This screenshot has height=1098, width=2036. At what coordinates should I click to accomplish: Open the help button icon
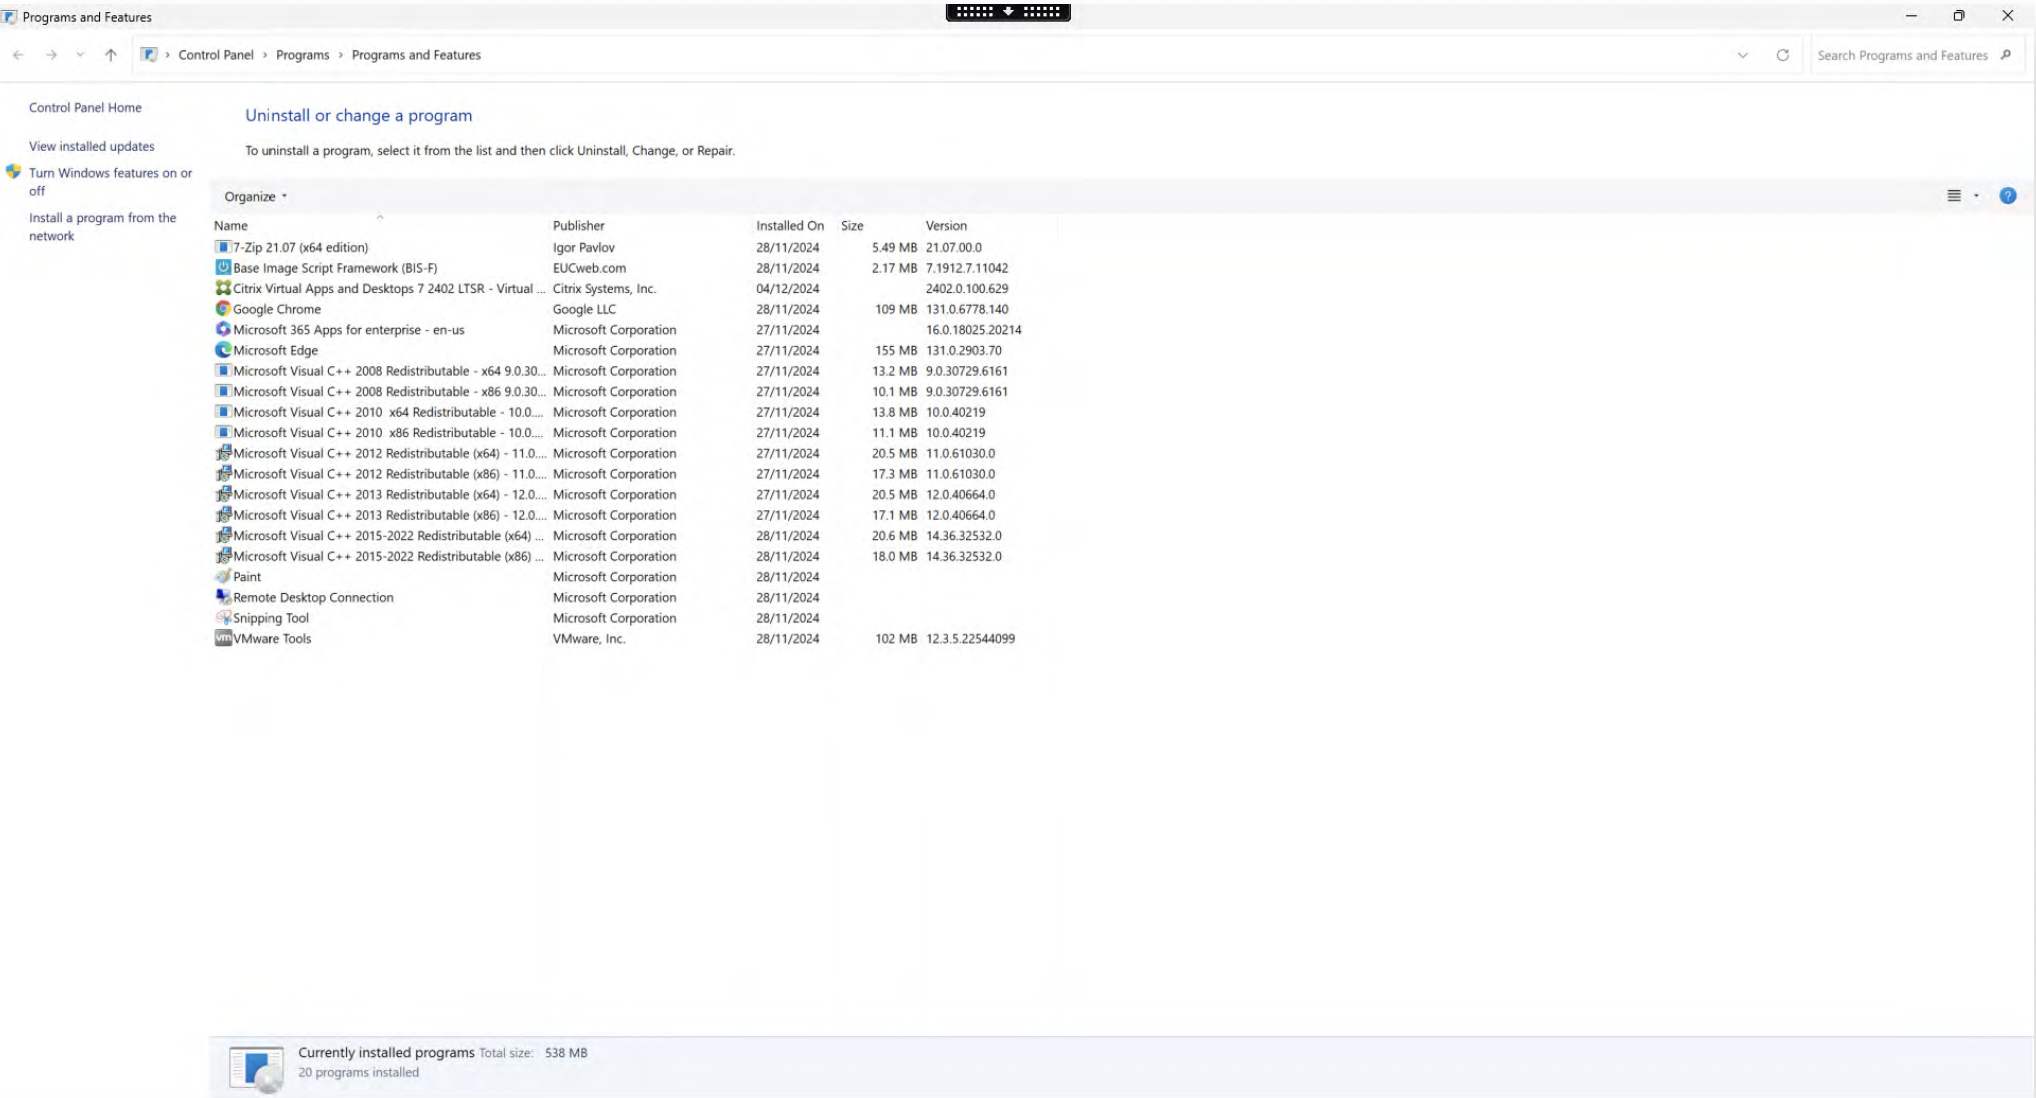[x=2007, y=196]
